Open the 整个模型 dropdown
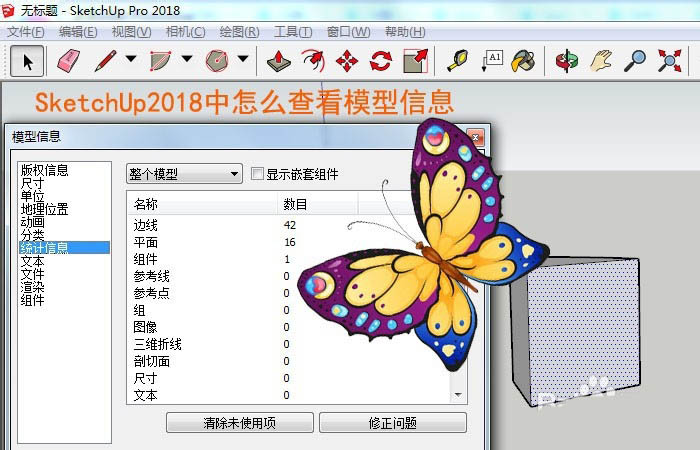 (x=184, y=174)
